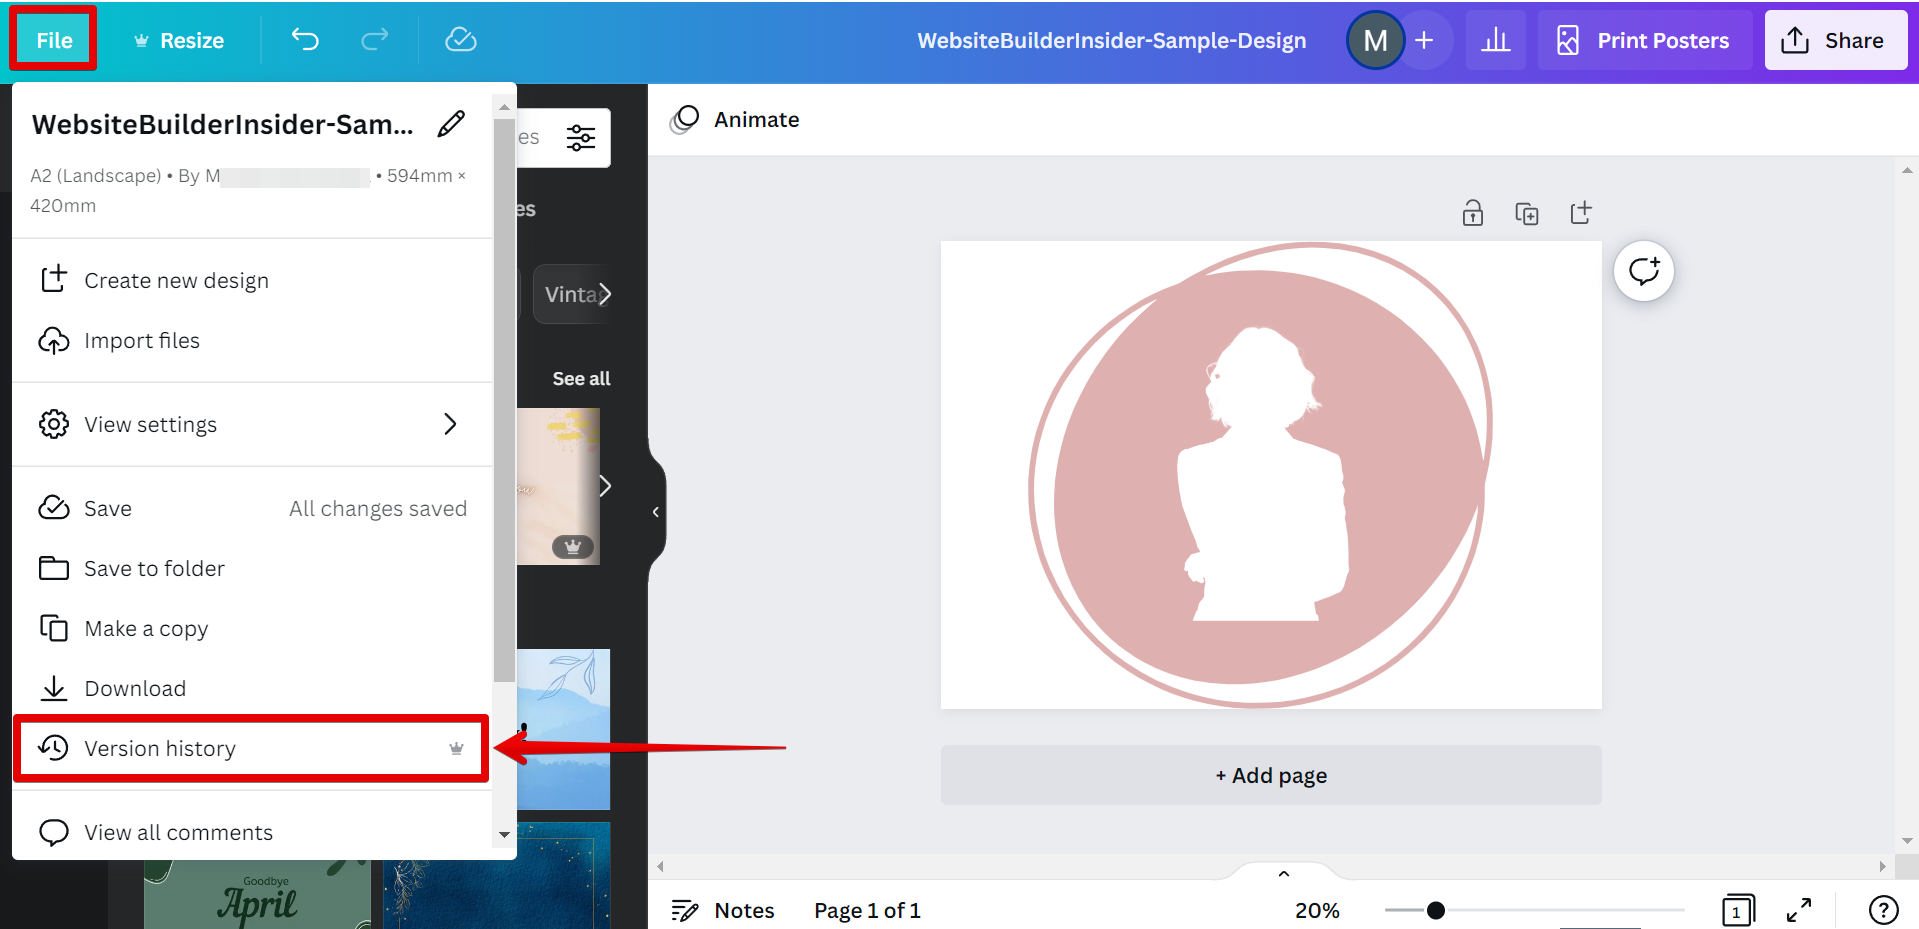The height and width of the screenshot is (929, 1919).
Task: Toggle full screen presentation view
Action: (x=1798, y=910)
